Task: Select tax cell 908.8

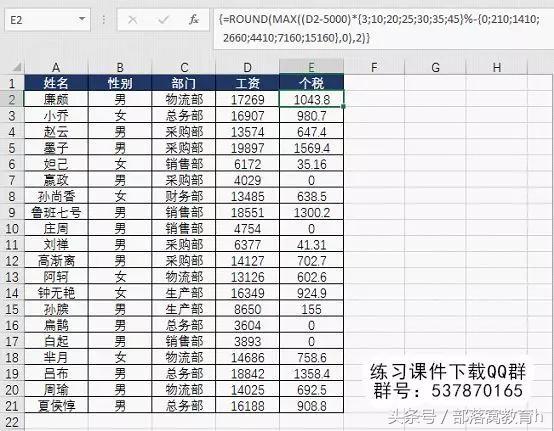Action: 311,406
